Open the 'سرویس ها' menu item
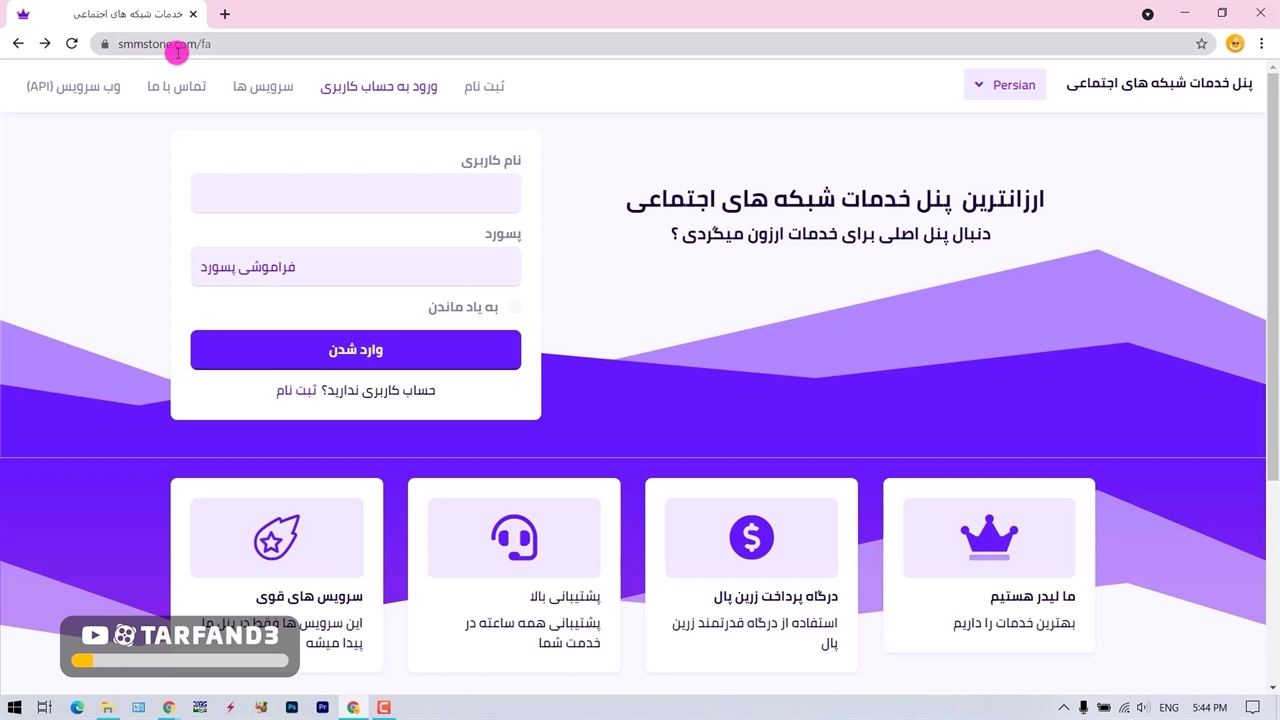Viewport: 1280px width, 720px height. point(263,86)
